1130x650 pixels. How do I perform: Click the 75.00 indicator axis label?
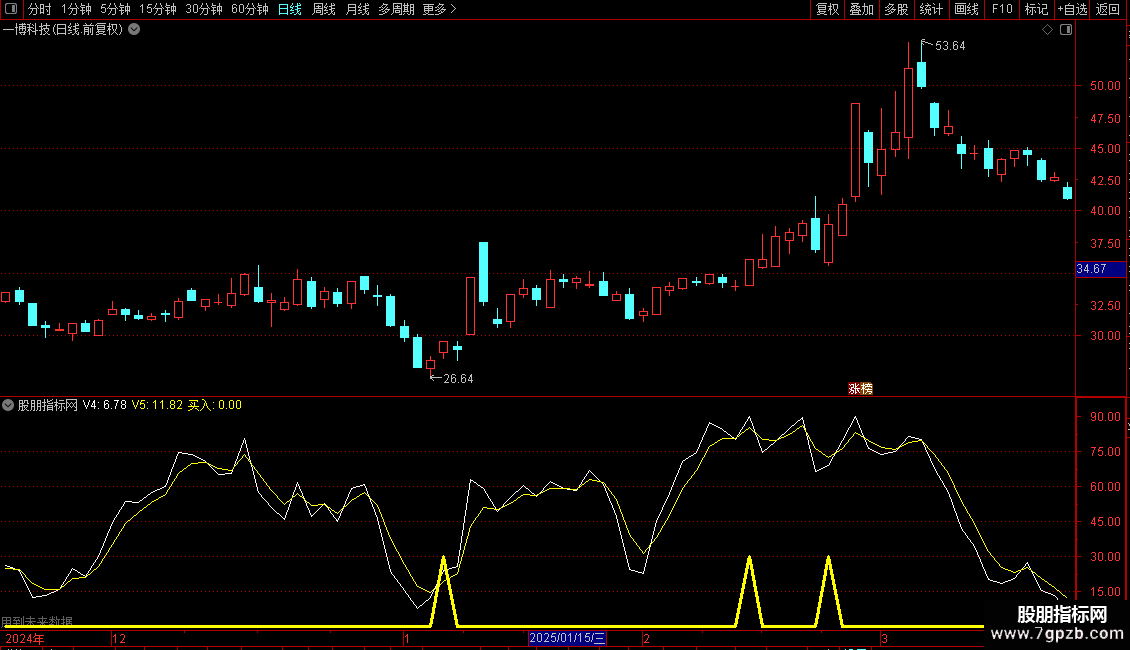[x=1105, y=453]
